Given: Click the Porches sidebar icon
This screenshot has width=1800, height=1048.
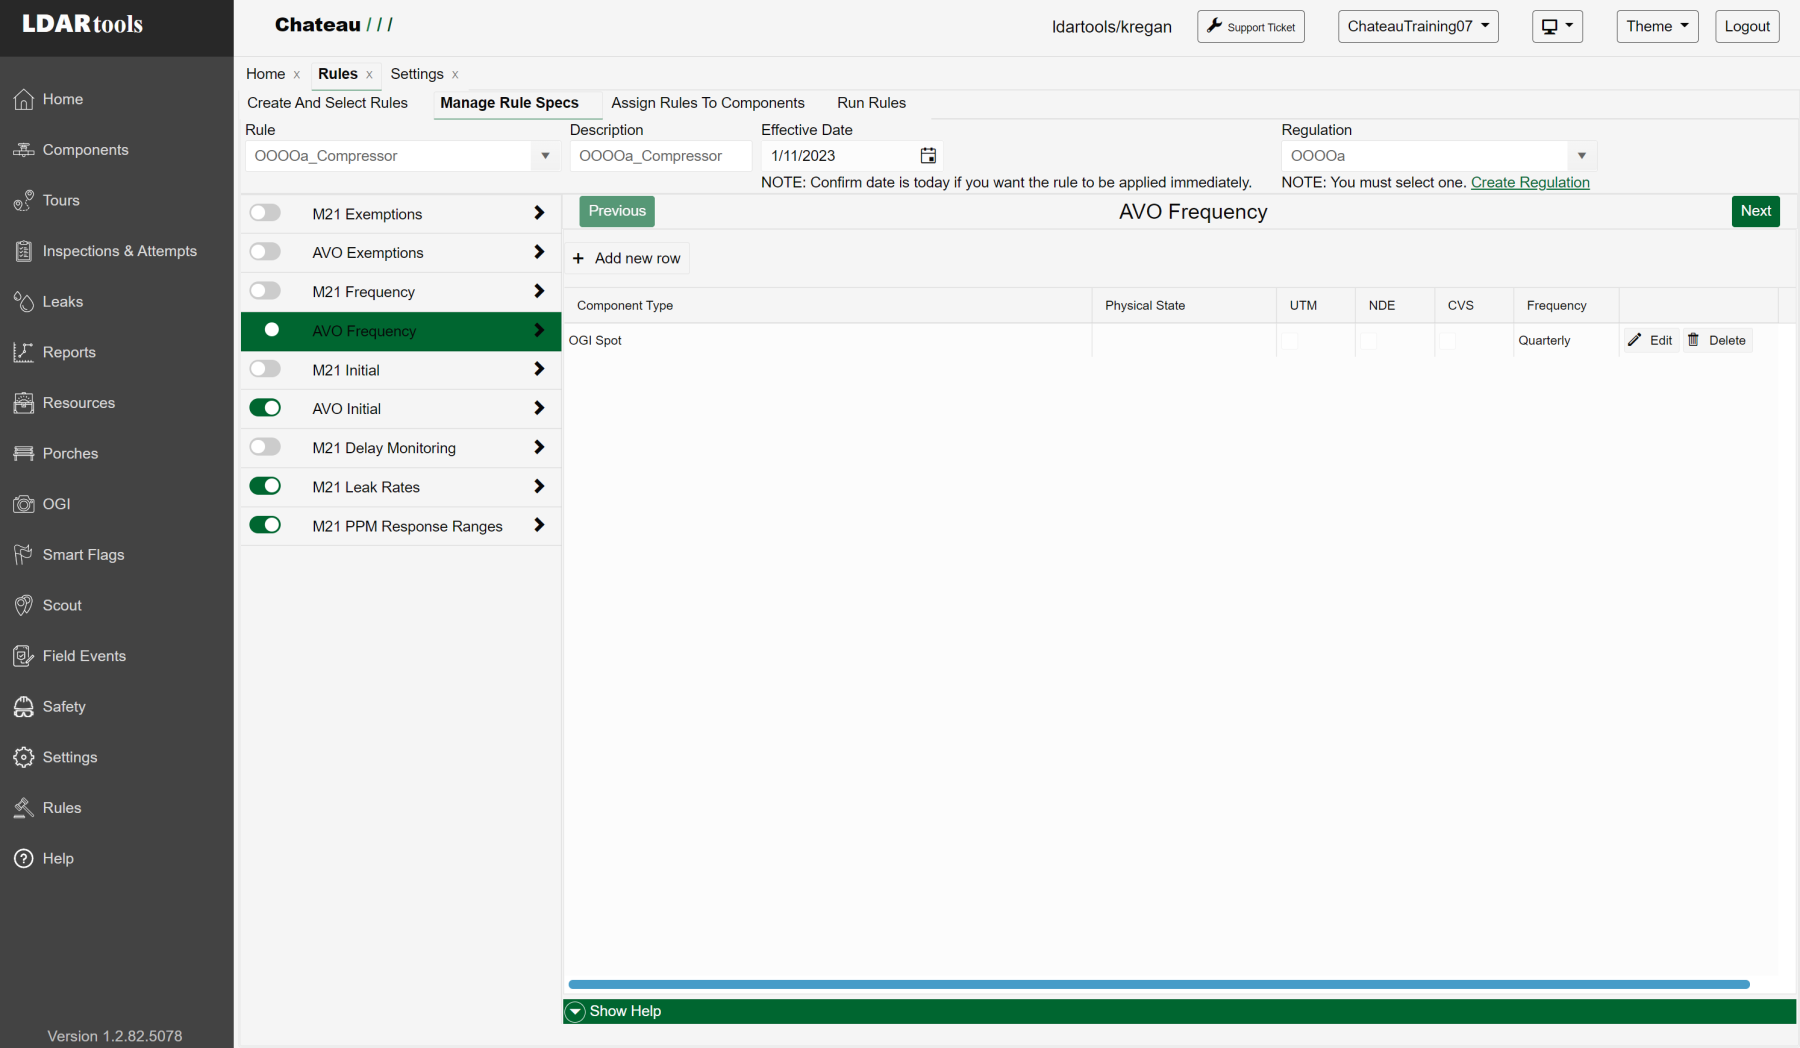Looking at the screenshot, I should click(23, 454).
